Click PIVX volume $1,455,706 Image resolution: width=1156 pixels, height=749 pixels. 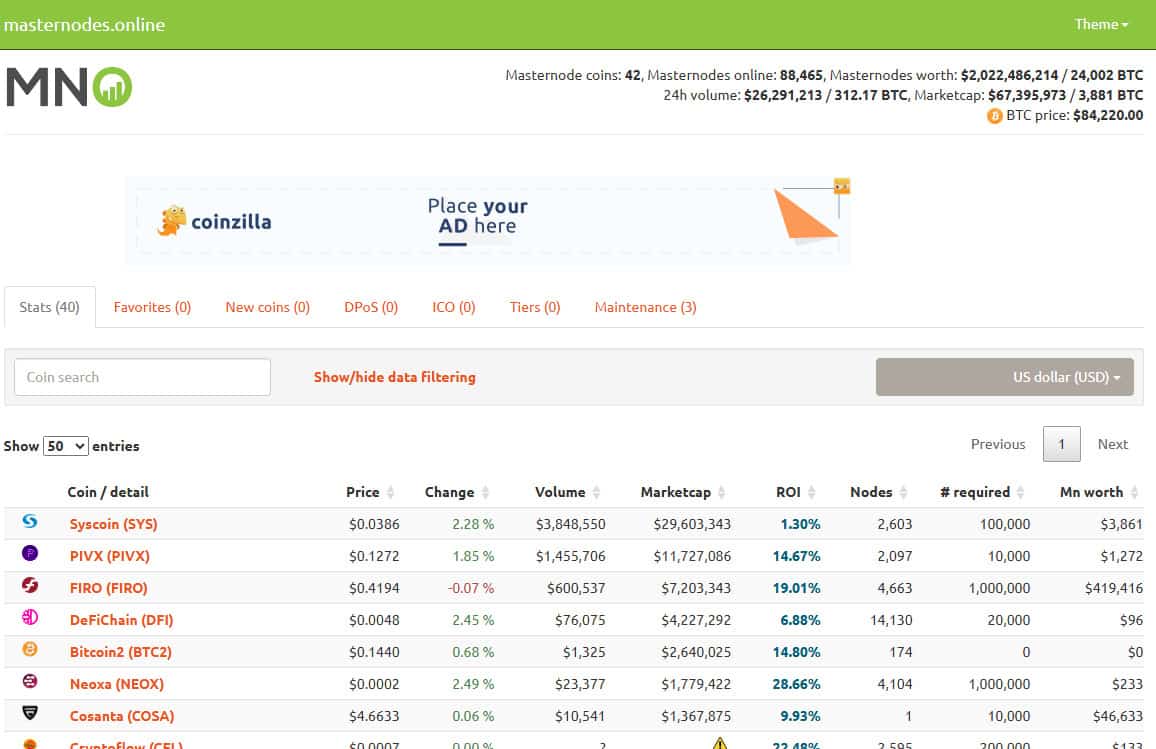point(571,556)
